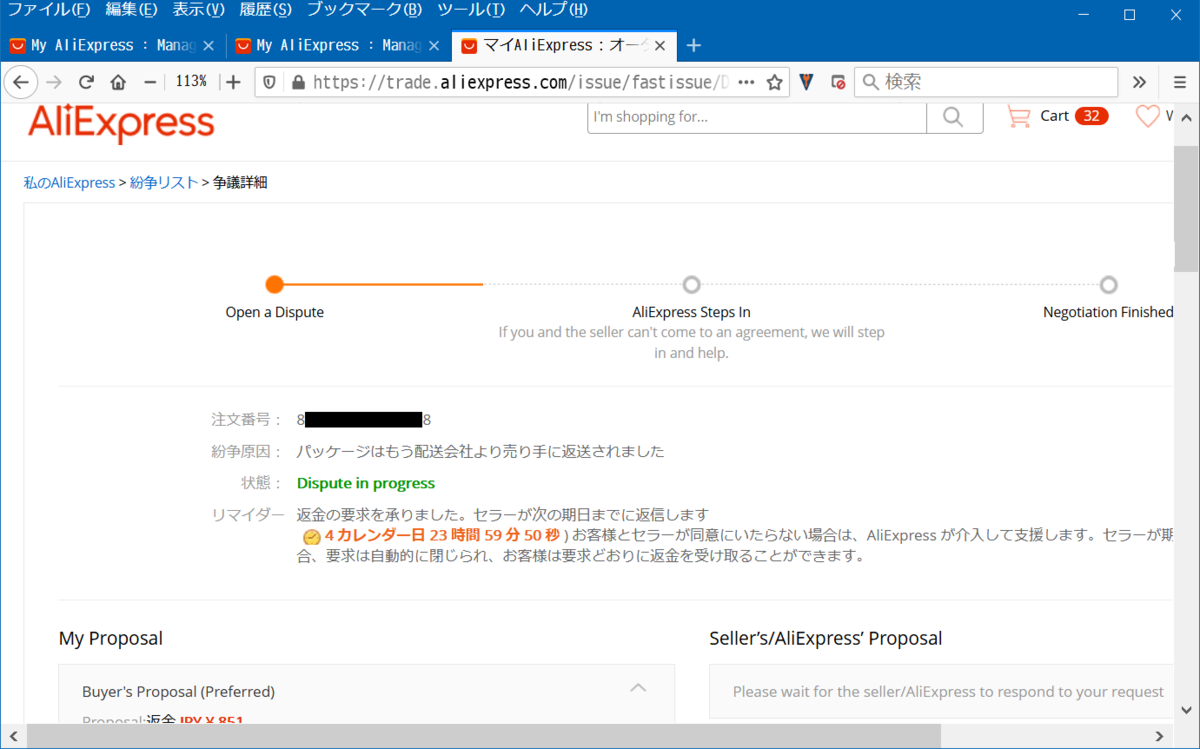The image size is (1200, 749).
Task: Click the AliExpress Steps In step circle
Action: pos(691,284)
